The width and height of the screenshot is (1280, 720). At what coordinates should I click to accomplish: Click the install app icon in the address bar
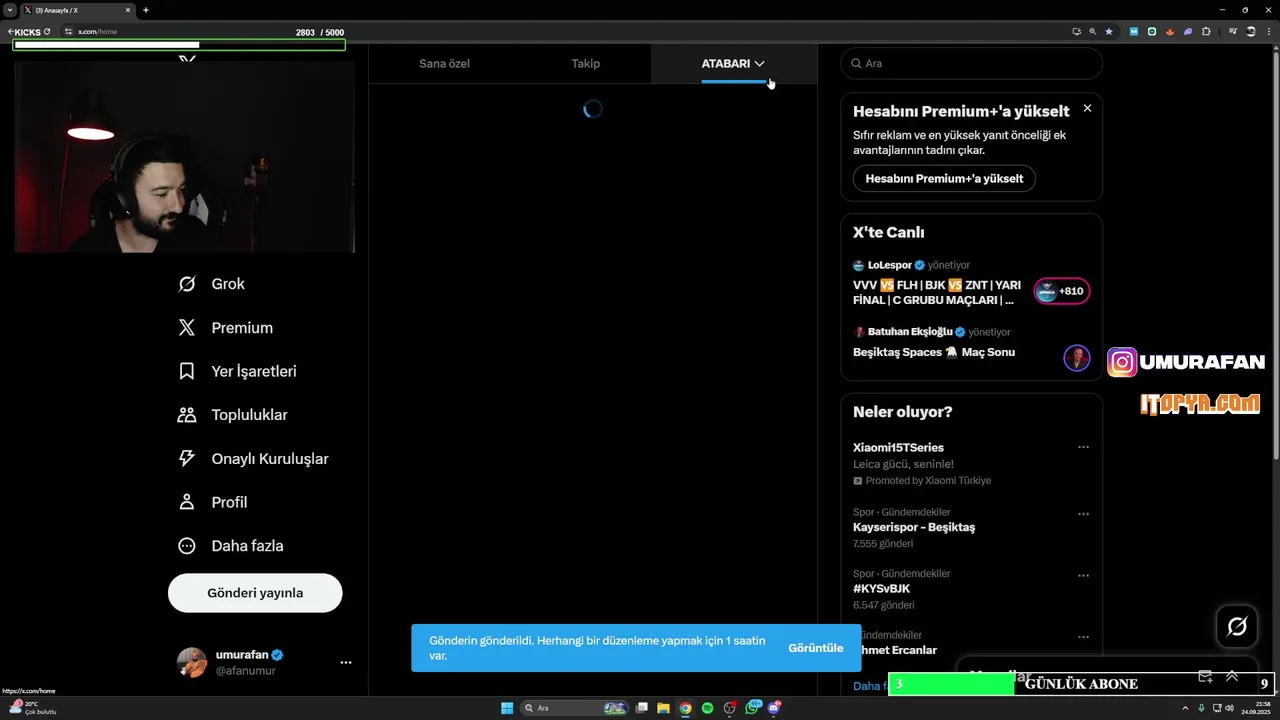pyautogui.click(x=1076, y=32)
